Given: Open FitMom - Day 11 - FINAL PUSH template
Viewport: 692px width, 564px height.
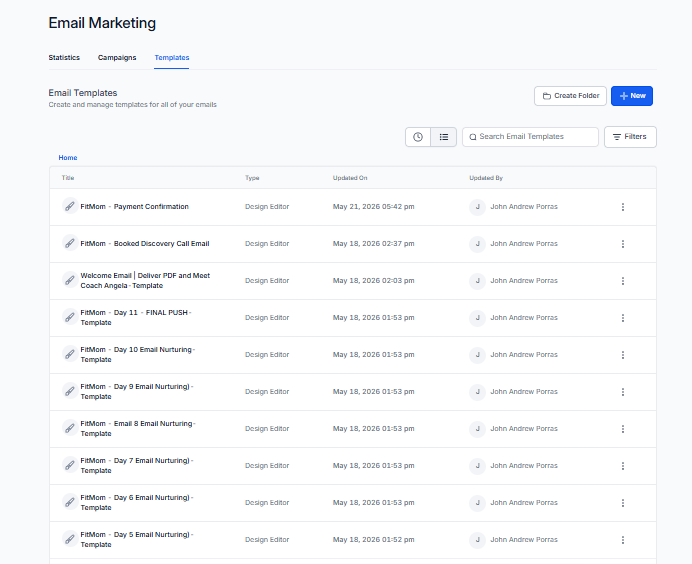Looking at the screenshot, I should coord(136,318).
